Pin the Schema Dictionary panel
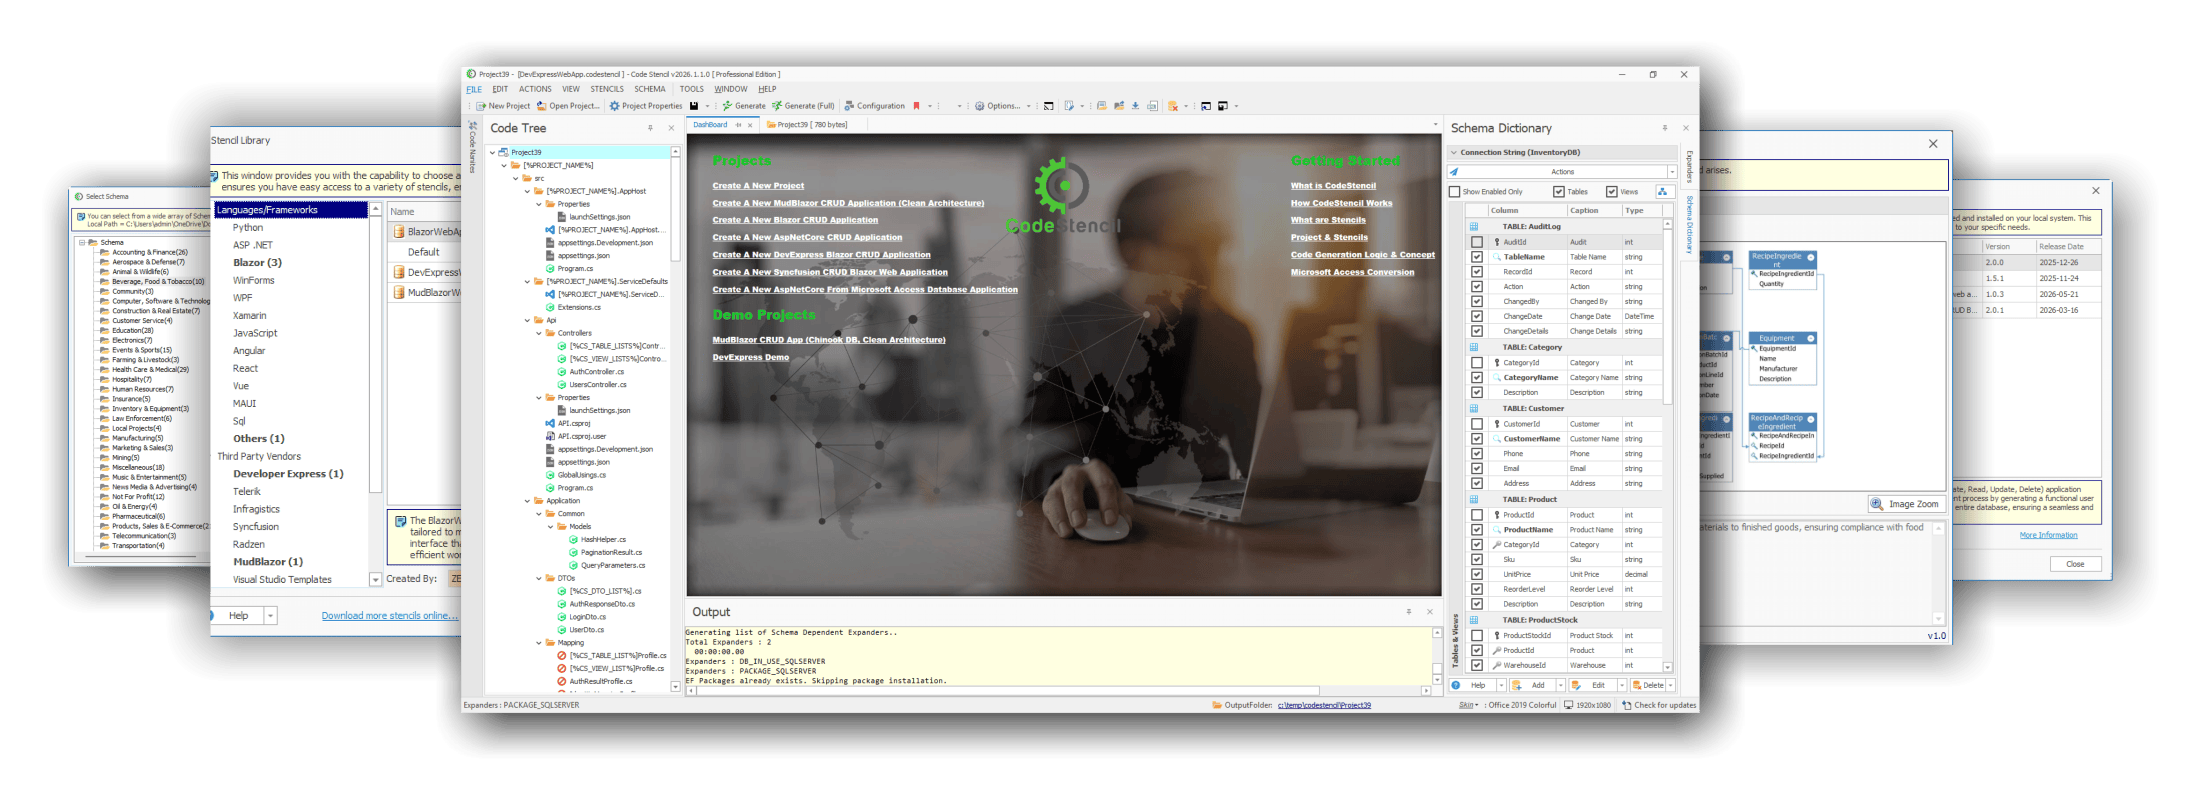 (1665, 128)
